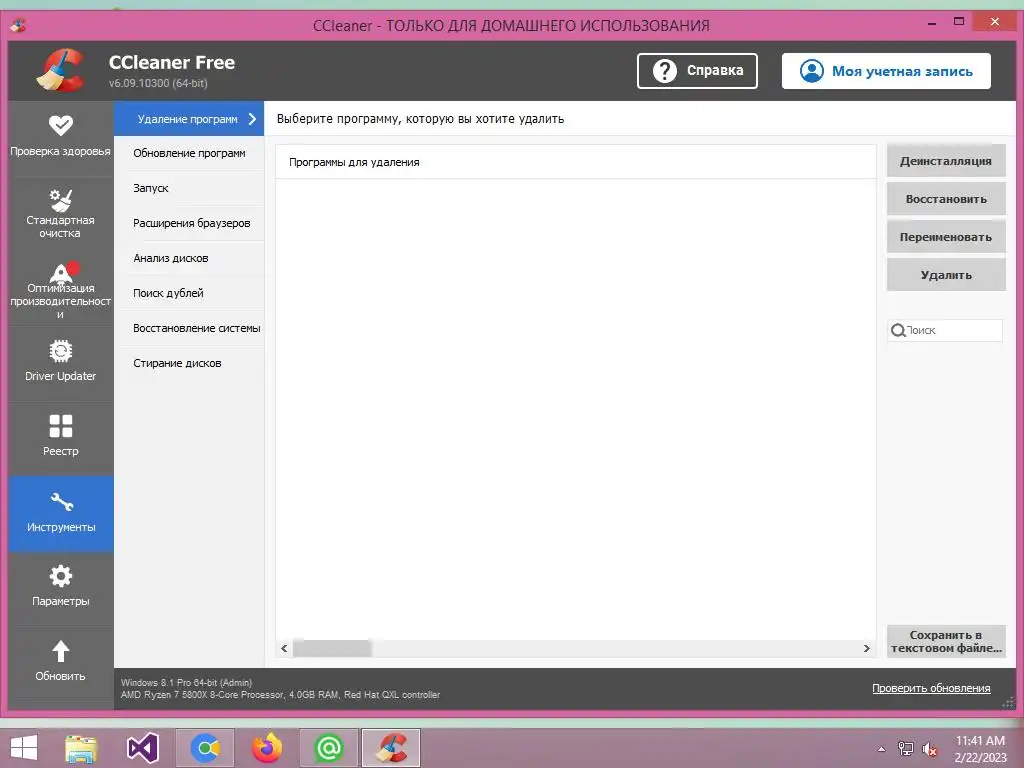1024x768 pixels.
Task: Click the network tray icon
Action: [x=906, y=748]
